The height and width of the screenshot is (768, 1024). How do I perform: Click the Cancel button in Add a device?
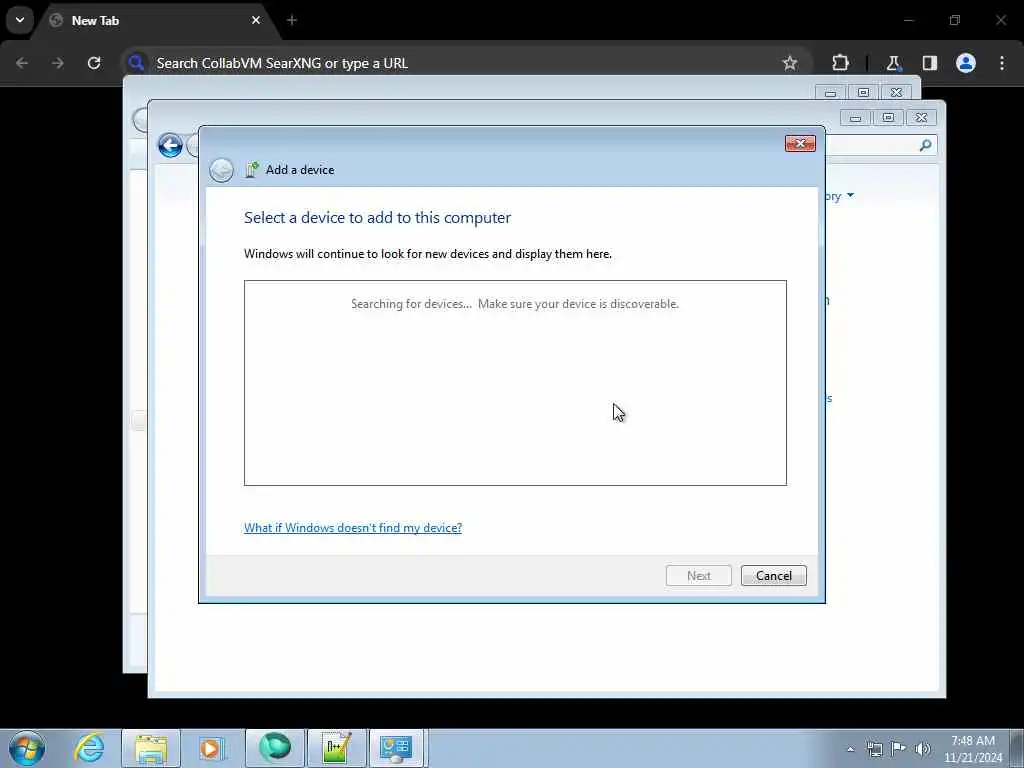coord(773,575)
